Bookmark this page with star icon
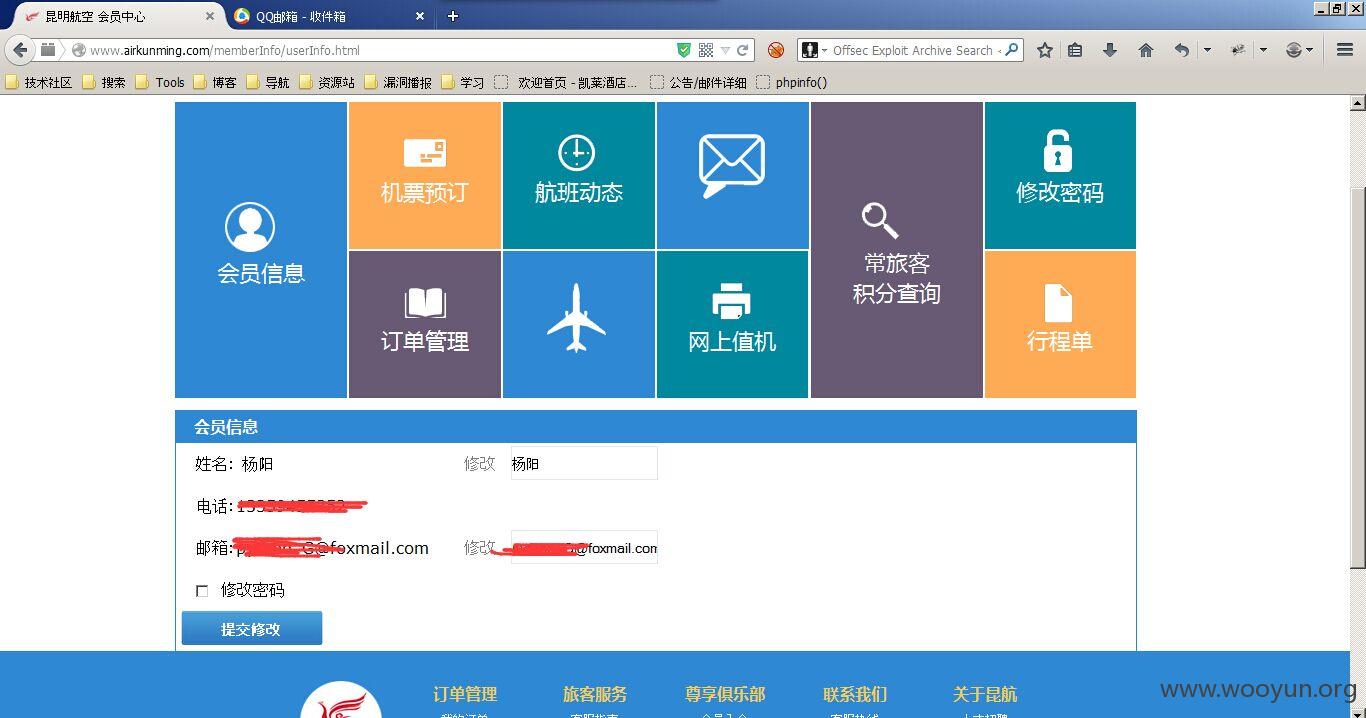The width and height of the screenshot is (1366, 718). (1045, 50)
